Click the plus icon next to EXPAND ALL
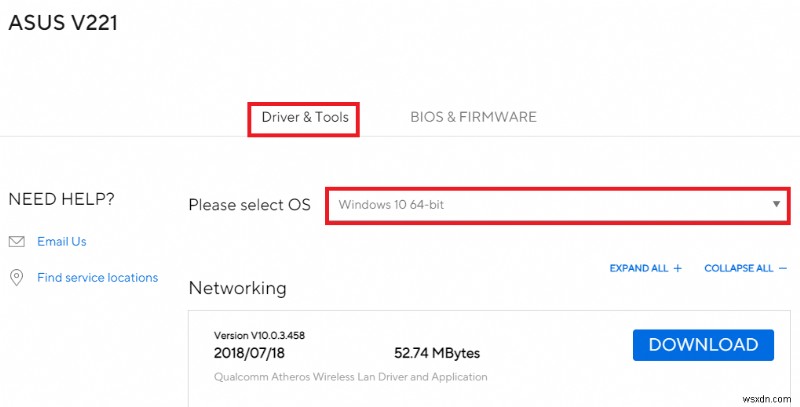The width and height of the screenshot is (800, 407). (677, 268)
